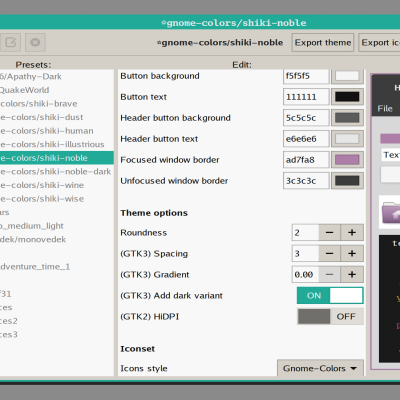Open Unfocused window border dark swatch
This screenshot has width=400, height=400.
347,181
